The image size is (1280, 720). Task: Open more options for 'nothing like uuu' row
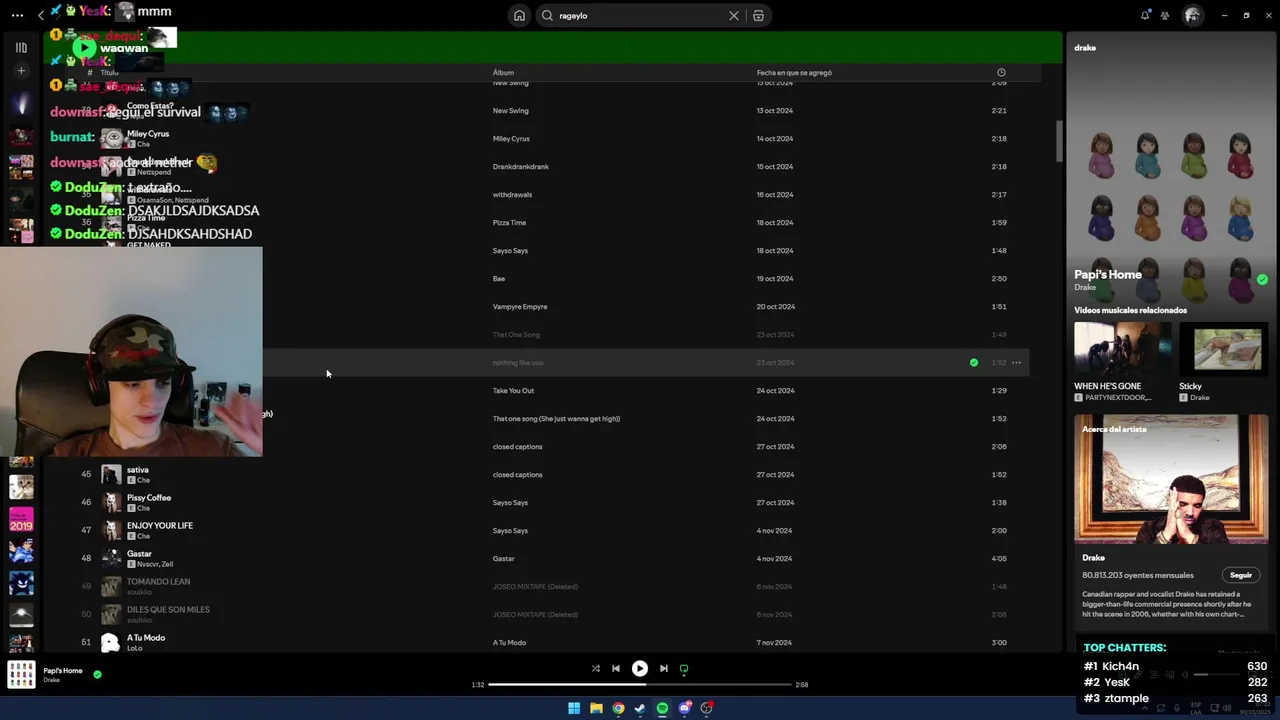click(x=1016, y=363)
